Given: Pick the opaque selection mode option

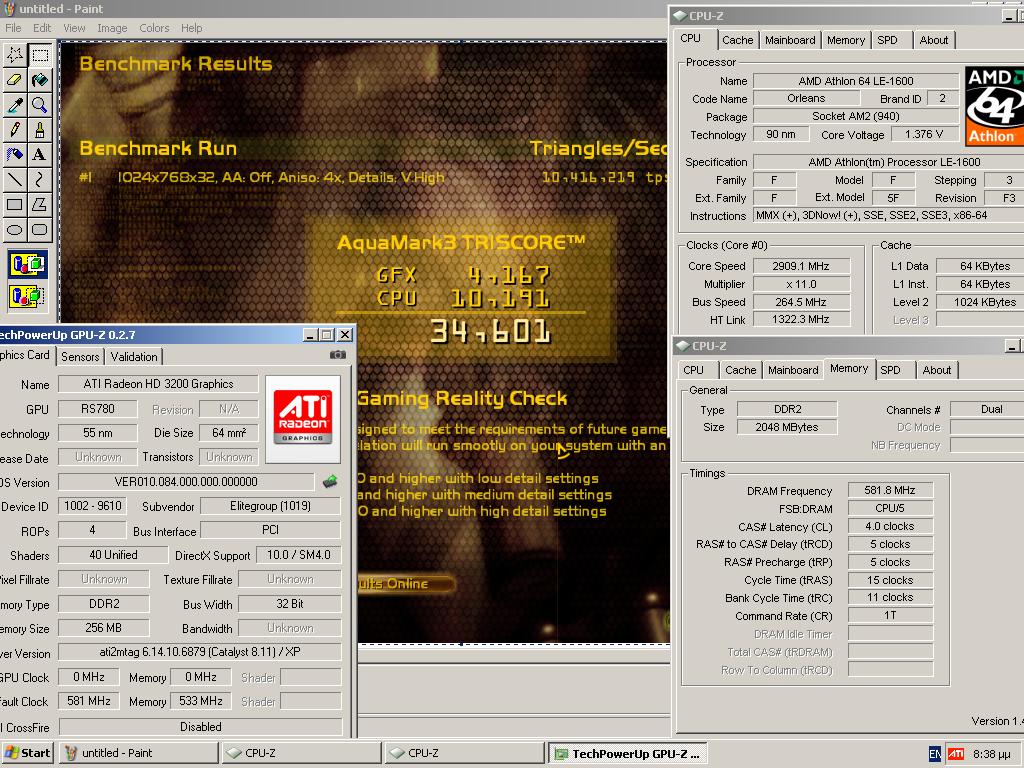Looking at the screenshot, I should pyautogui.click(x=27, y=264).
